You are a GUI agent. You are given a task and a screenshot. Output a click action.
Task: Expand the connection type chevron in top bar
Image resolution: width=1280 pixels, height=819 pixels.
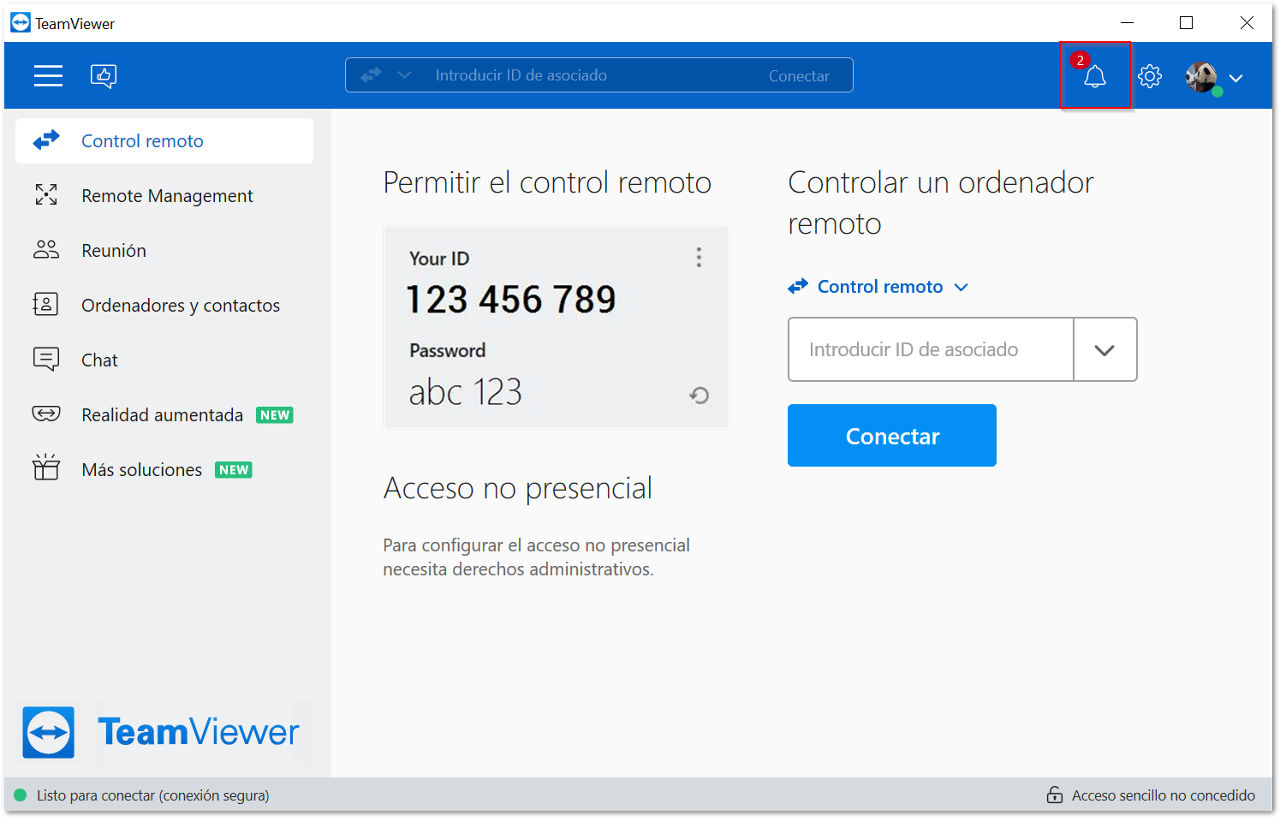404,75
